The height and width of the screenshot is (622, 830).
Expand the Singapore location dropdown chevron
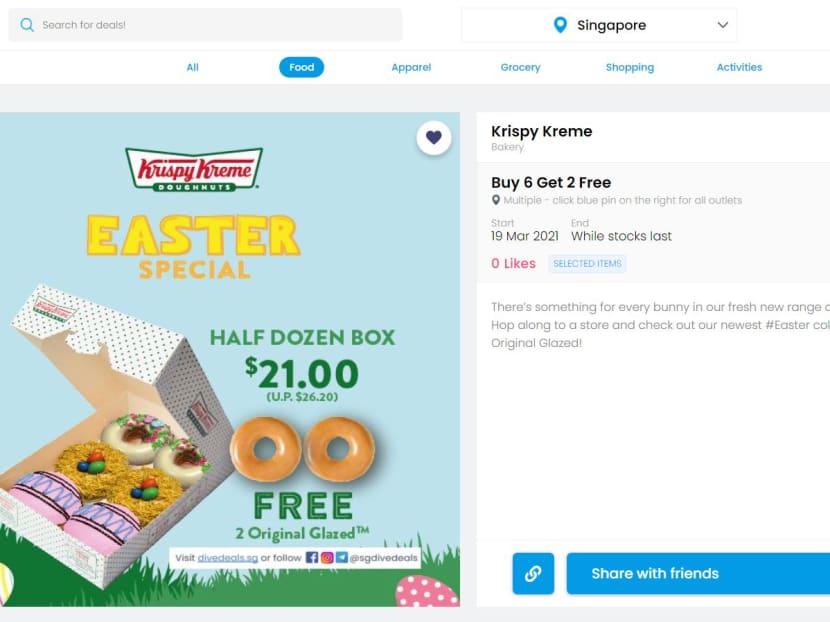click(x=723, y=25)
